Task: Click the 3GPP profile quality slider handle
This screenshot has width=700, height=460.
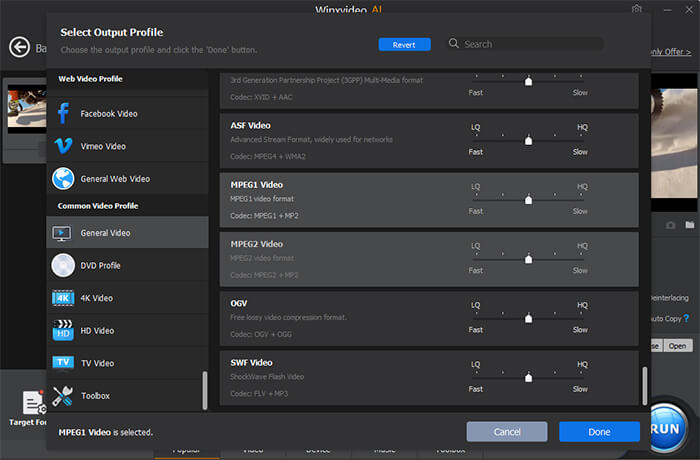Action: 529,81
